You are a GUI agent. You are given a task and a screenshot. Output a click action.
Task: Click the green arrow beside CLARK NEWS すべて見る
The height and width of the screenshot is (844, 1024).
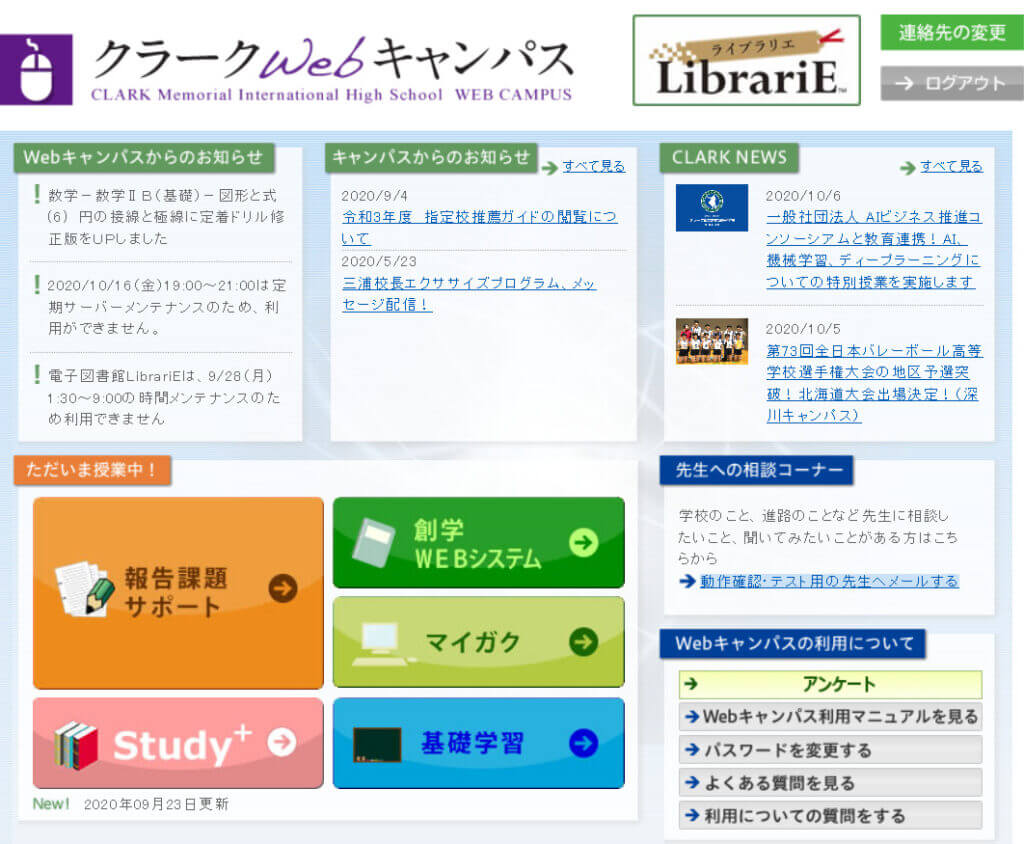(x=908, y=168)
